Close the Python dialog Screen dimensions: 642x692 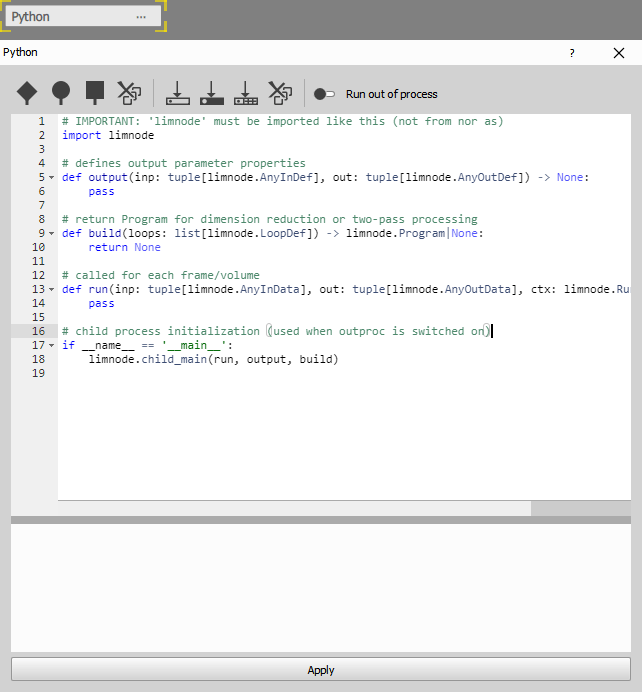[x=619, y=53]
